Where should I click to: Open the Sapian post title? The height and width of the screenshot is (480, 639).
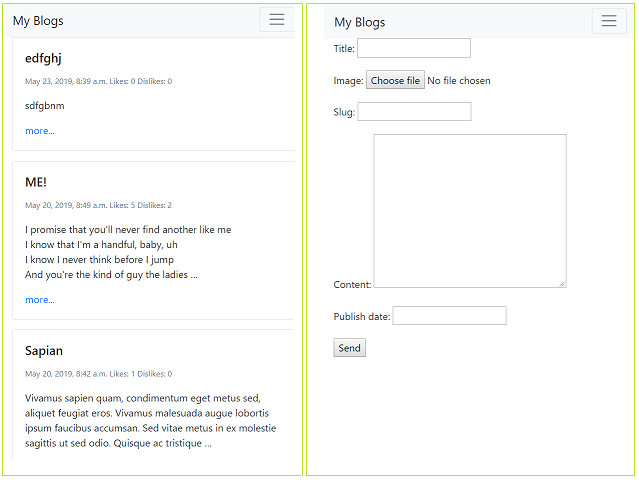[44, 351]
